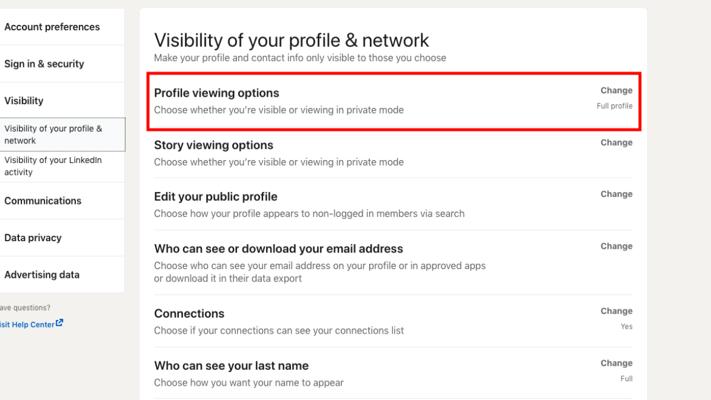The width and height of the screenshot is (711, 400).
Task: Expand the Connections heading
Action: 189,313
